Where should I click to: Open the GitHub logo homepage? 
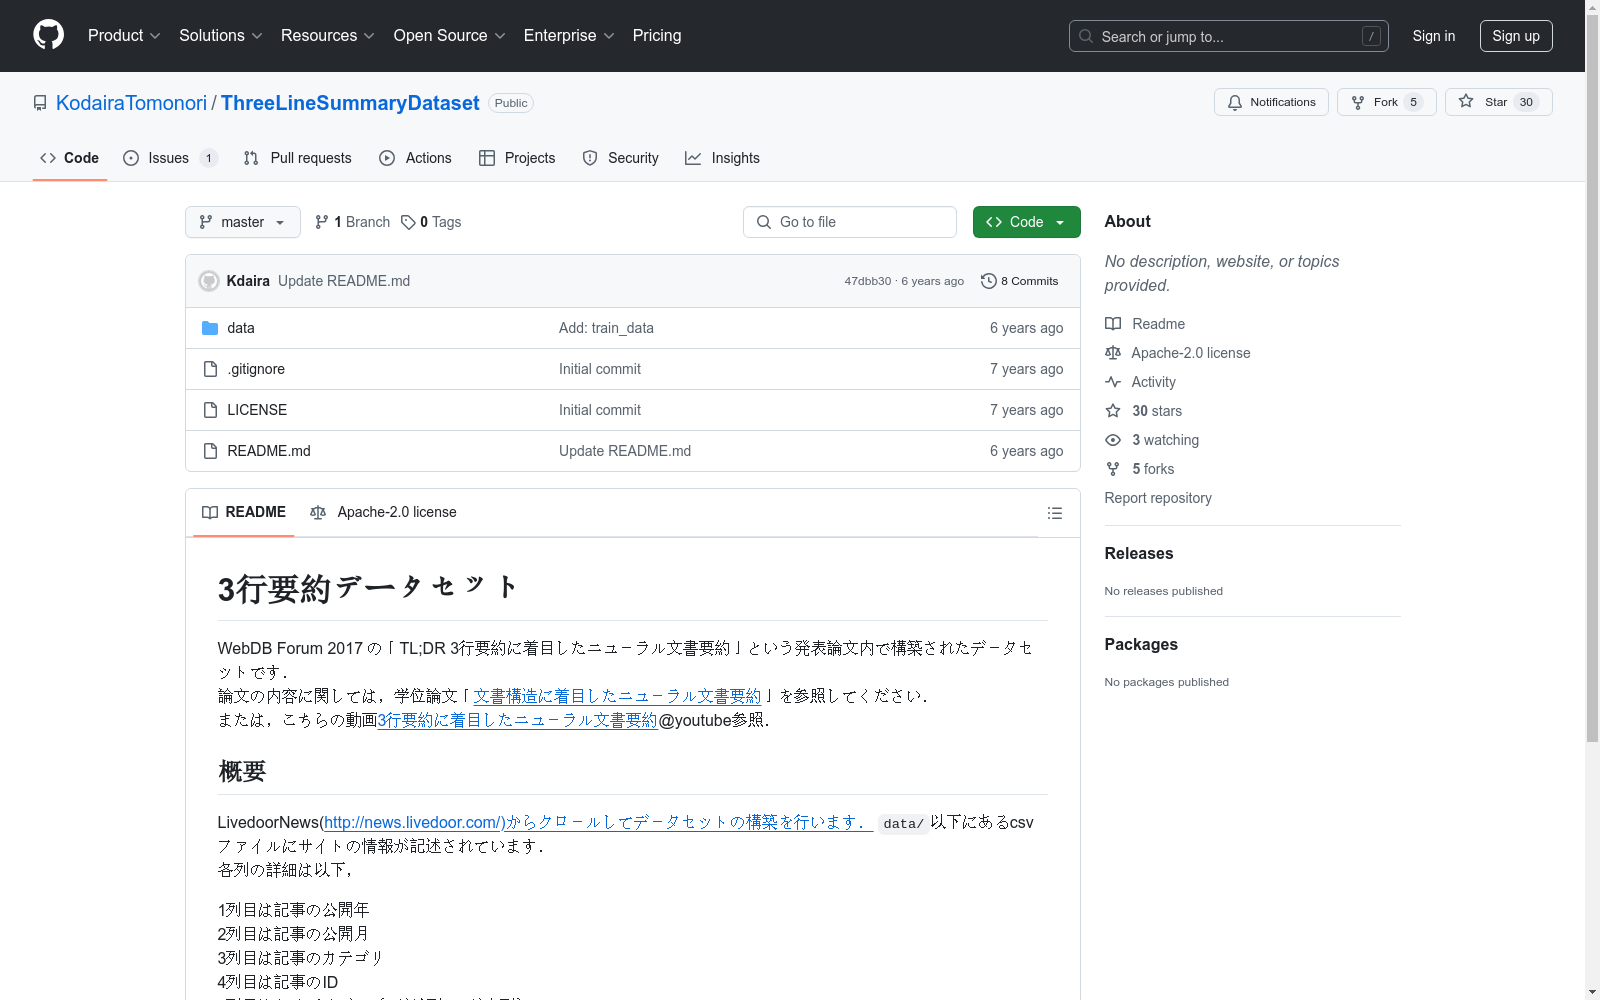tap(48, 35)
